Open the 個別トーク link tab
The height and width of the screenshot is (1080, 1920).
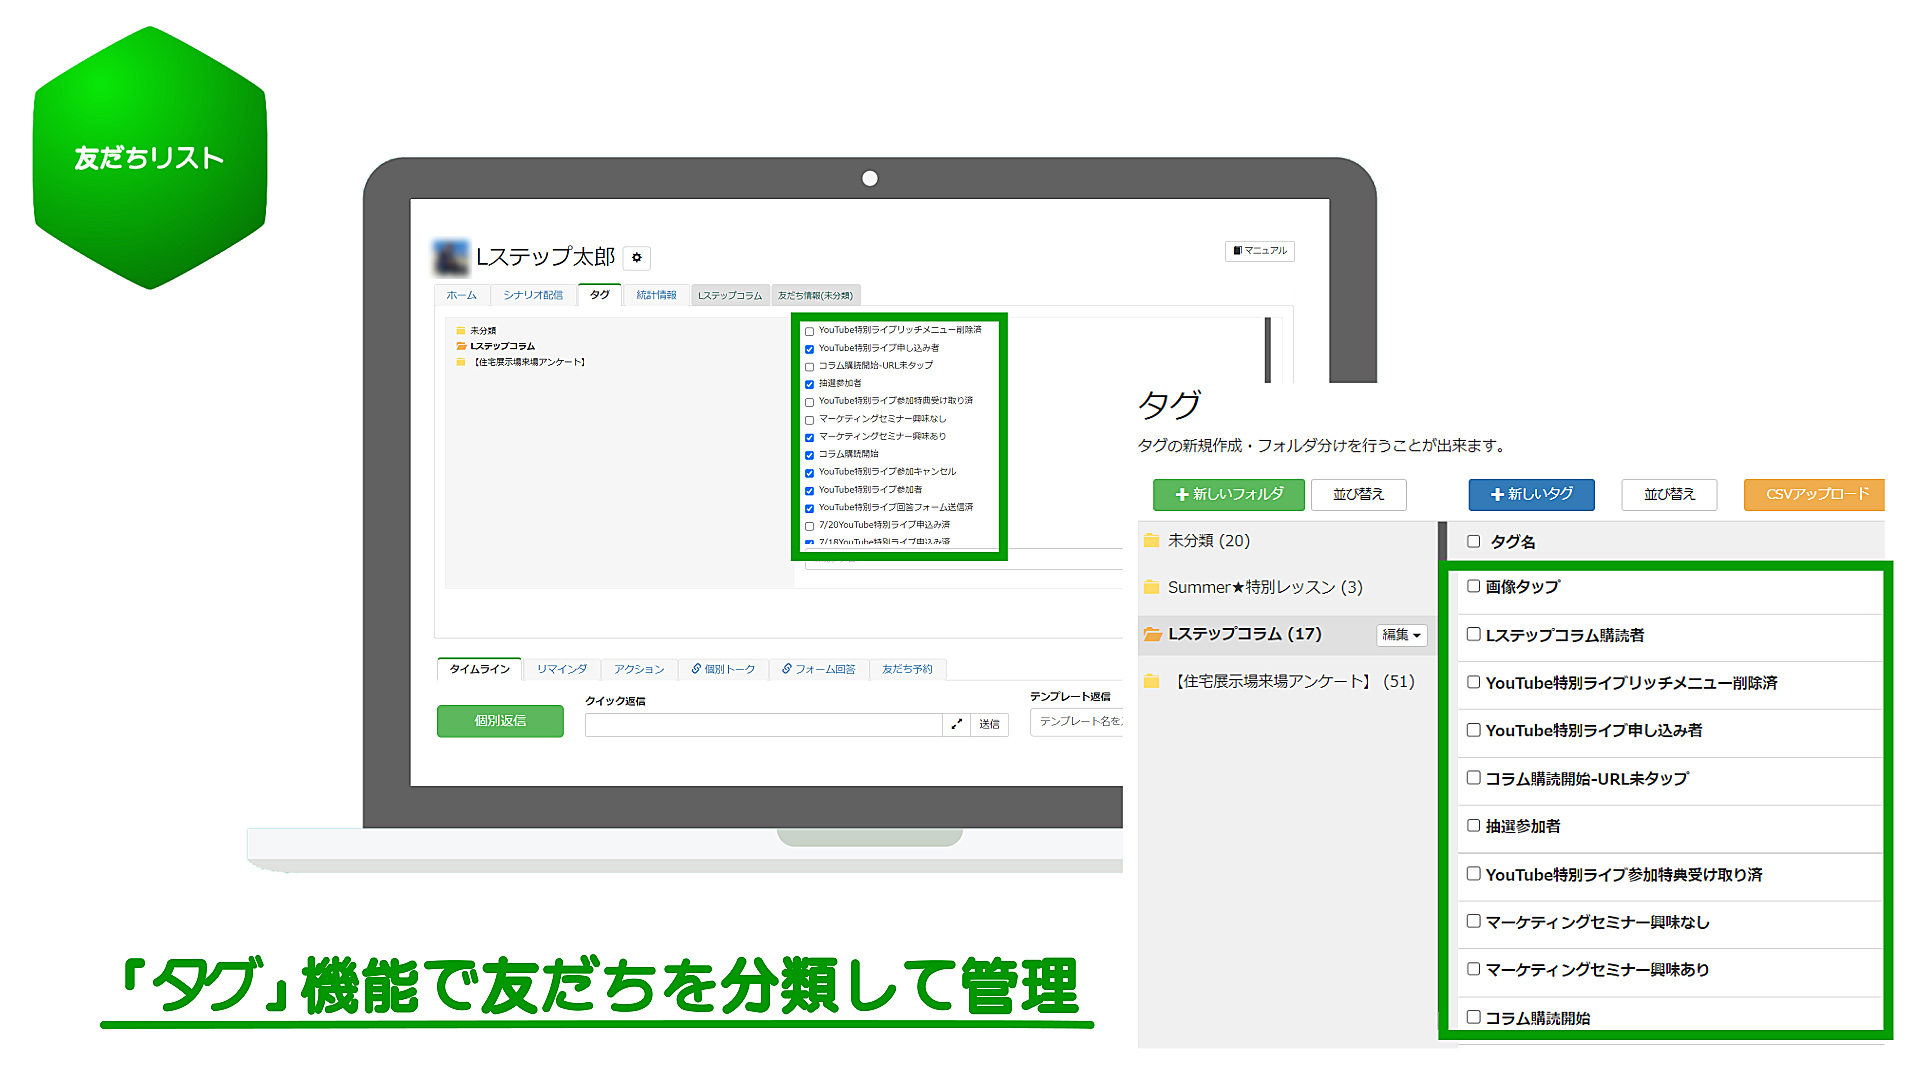[x=723, y=669]
